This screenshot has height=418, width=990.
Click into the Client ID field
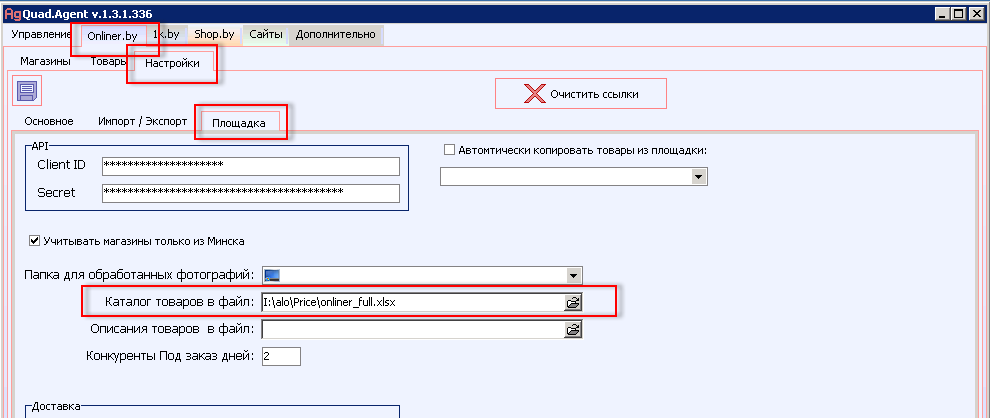(x=251, y=166)
